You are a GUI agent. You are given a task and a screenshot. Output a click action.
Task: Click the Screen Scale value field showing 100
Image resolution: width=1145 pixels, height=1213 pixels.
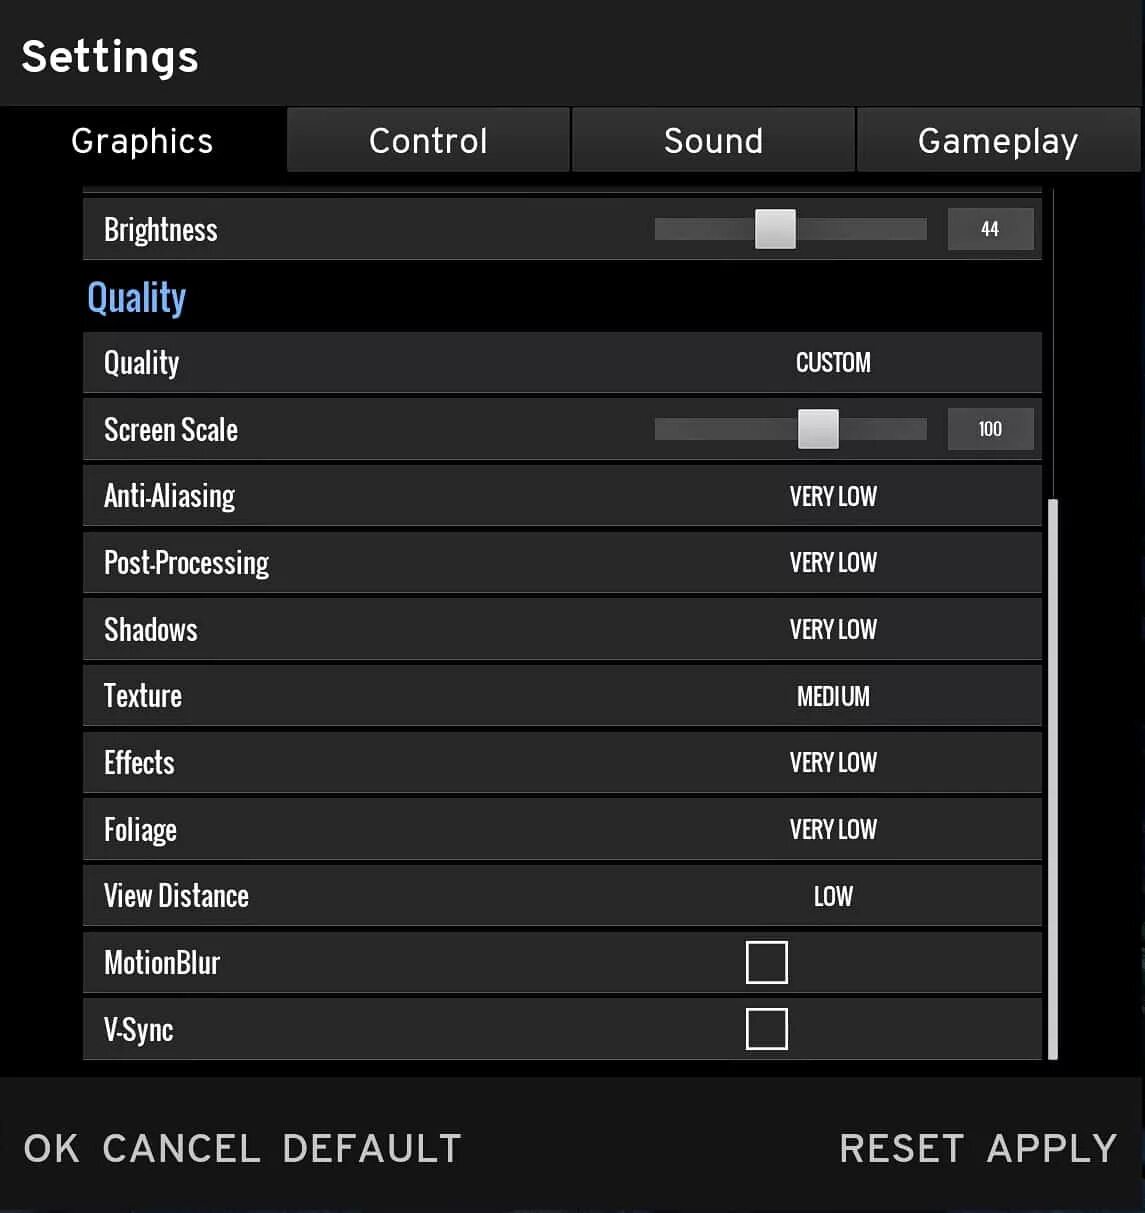pyautogui.click(x=990, y=429)
